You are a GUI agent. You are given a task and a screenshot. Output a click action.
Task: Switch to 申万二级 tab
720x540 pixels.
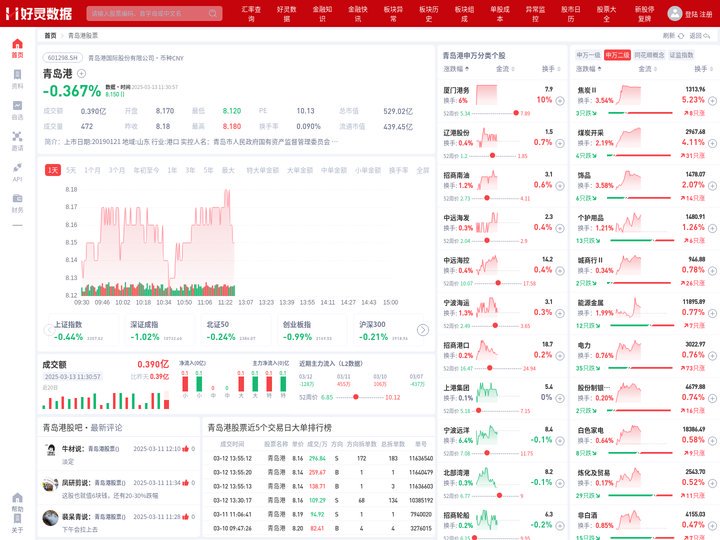[x=617, y=55]
